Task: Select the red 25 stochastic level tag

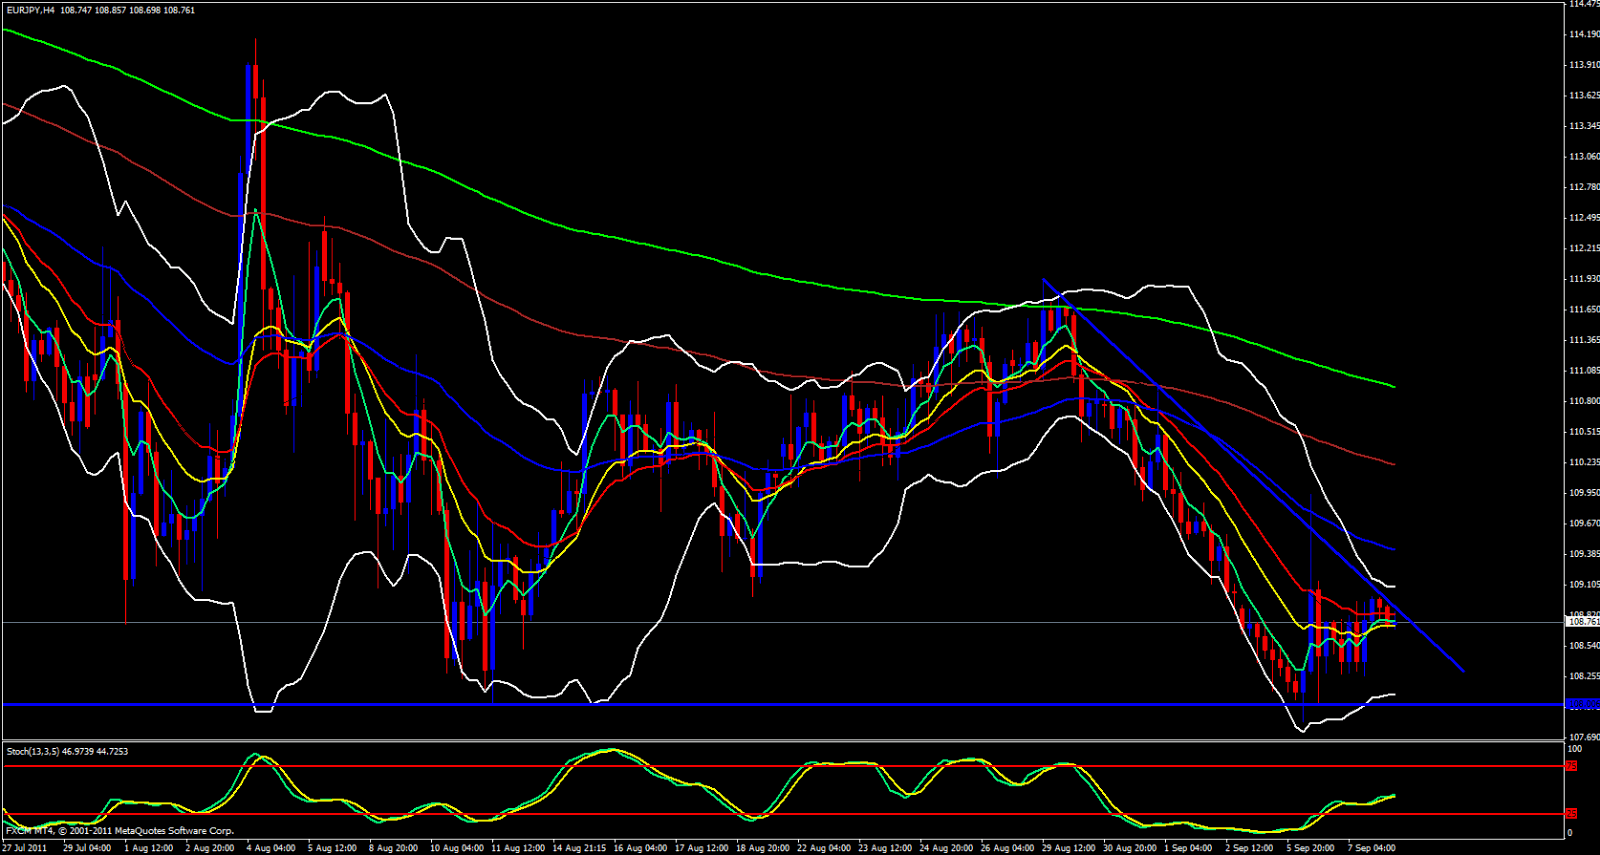Action: point(1571,814)
